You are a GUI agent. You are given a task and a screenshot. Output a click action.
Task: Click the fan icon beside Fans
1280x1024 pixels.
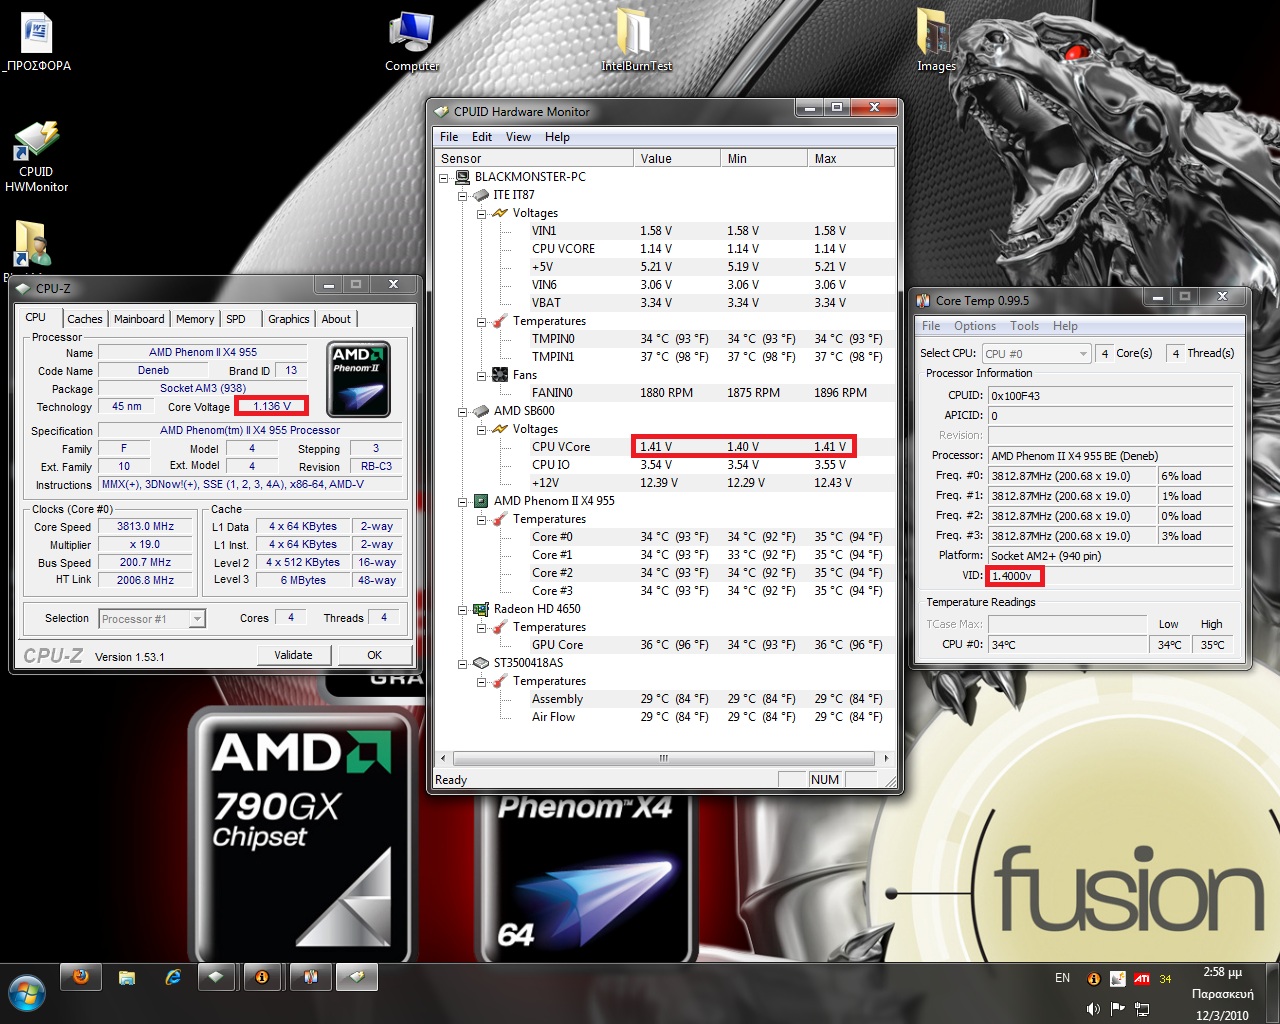click(500, 375)
